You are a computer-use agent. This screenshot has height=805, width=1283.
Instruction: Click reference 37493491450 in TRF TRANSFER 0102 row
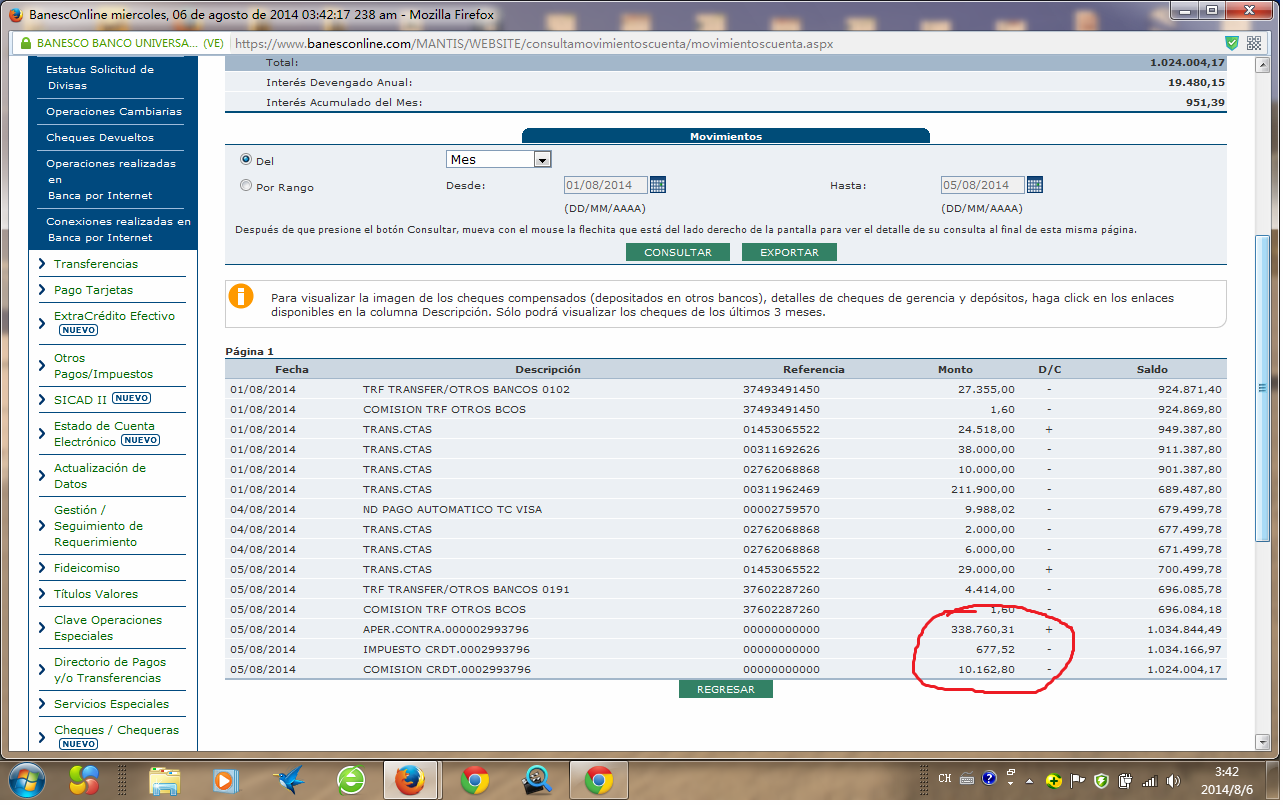pyautogui.click(x=781, y=389)
